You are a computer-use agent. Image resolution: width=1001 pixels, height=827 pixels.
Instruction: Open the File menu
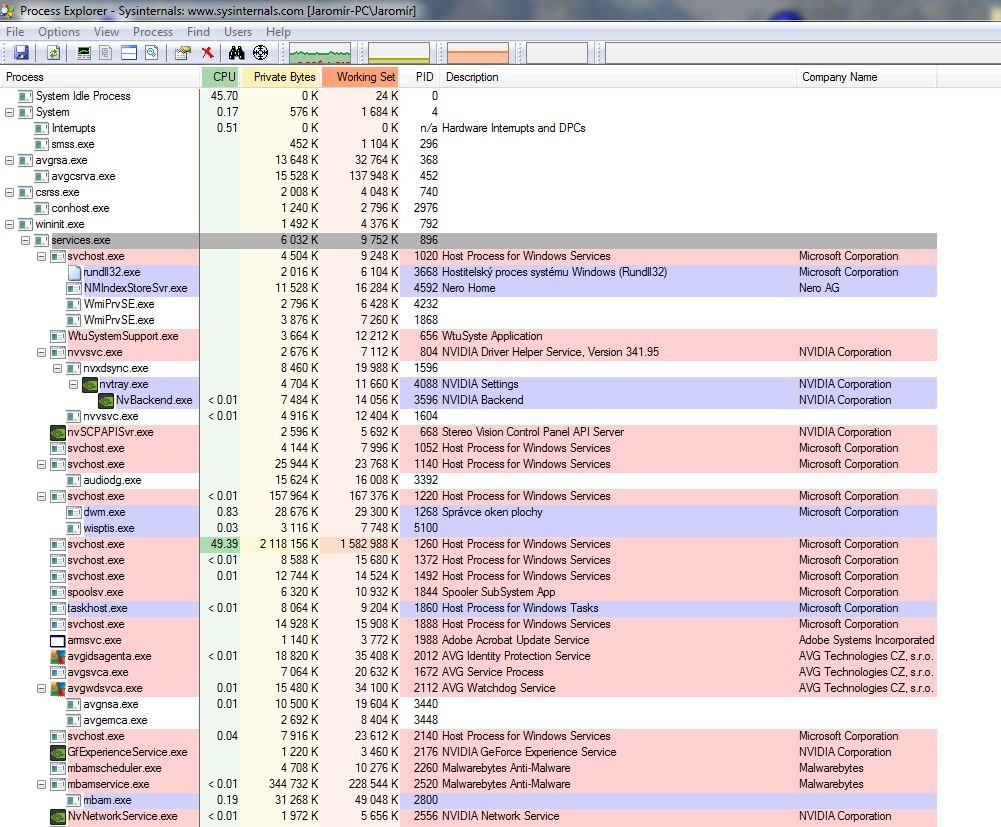point(15,32)
